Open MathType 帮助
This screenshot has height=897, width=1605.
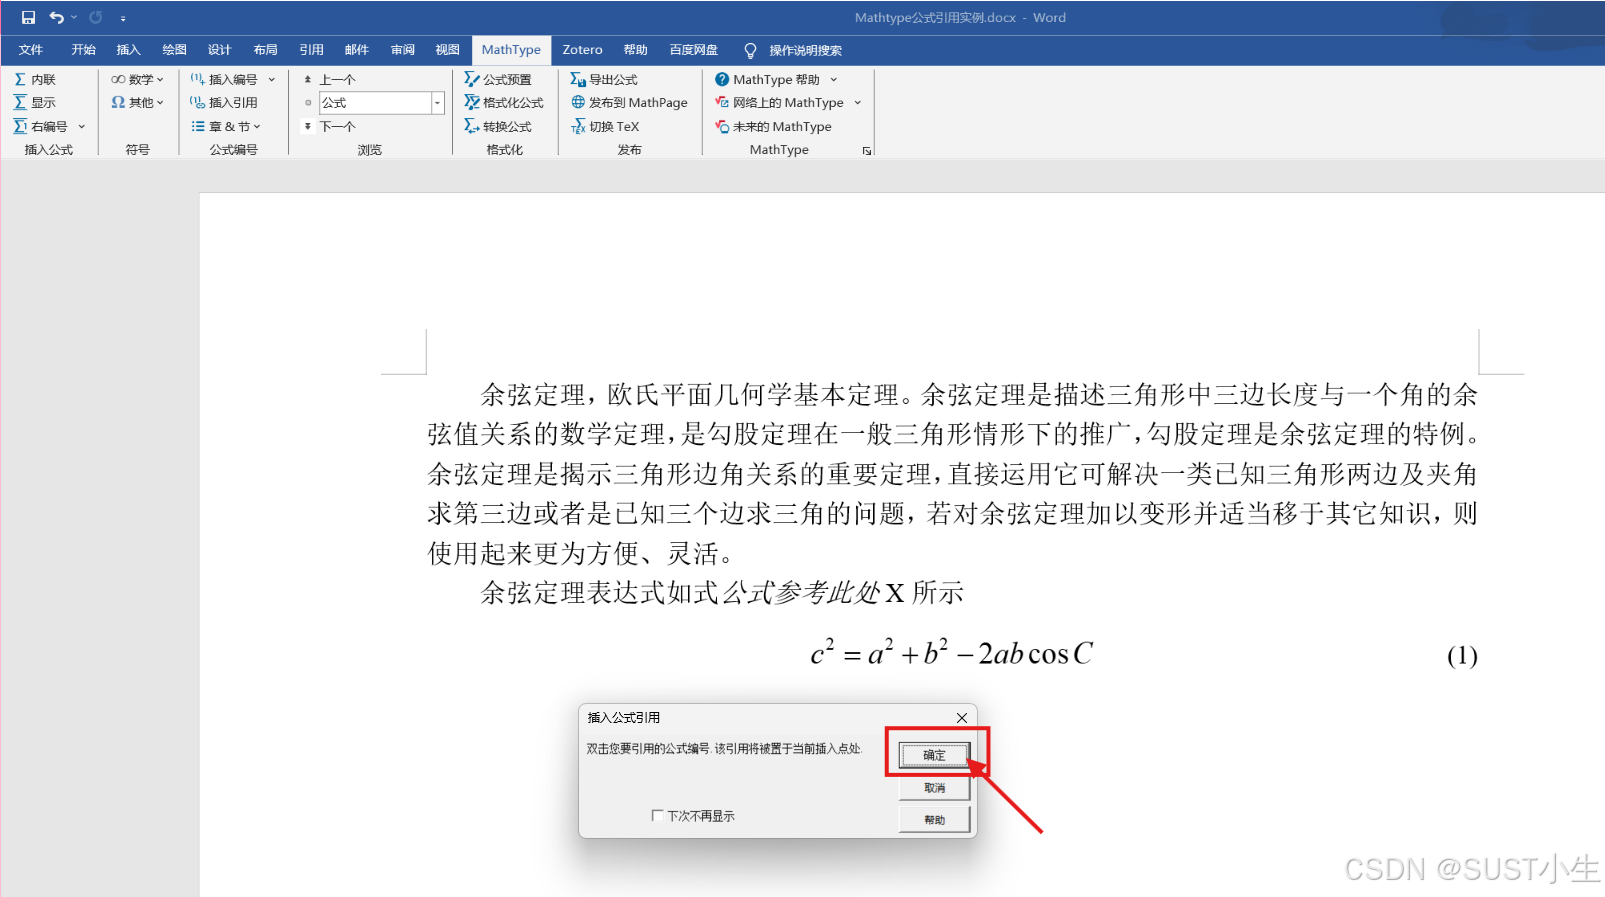tap(767, 79)
